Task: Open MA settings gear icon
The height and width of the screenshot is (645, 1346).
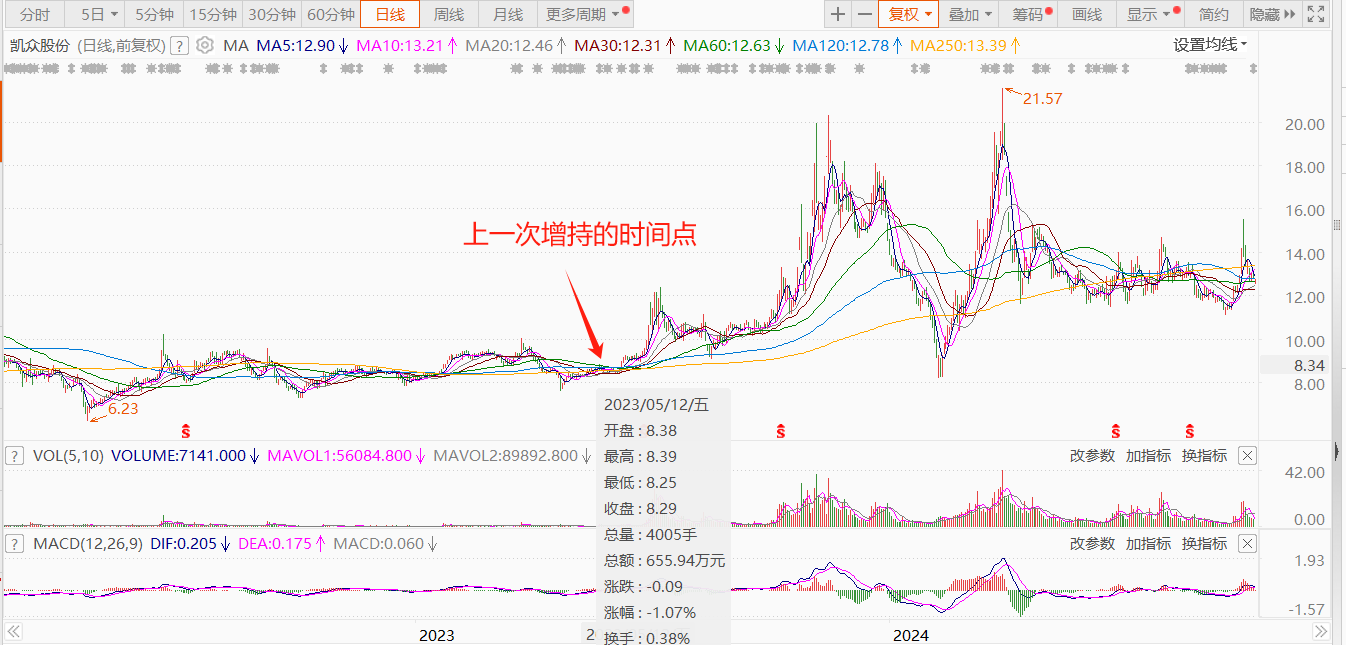Action: point(205,45)
